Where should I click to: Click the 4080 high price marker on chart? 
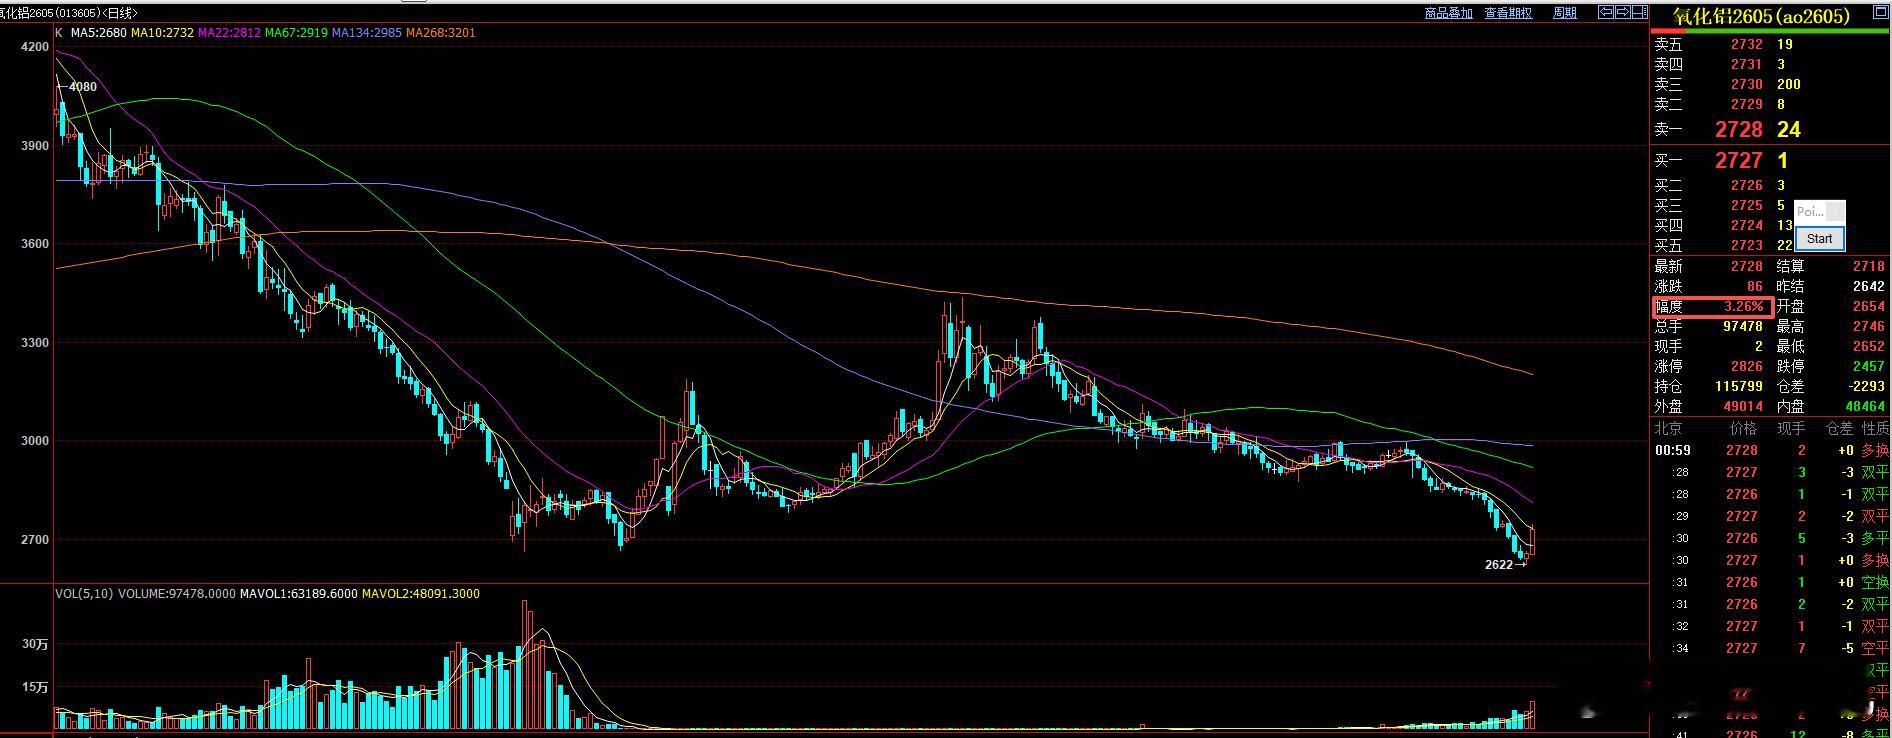tap(77, 87)
